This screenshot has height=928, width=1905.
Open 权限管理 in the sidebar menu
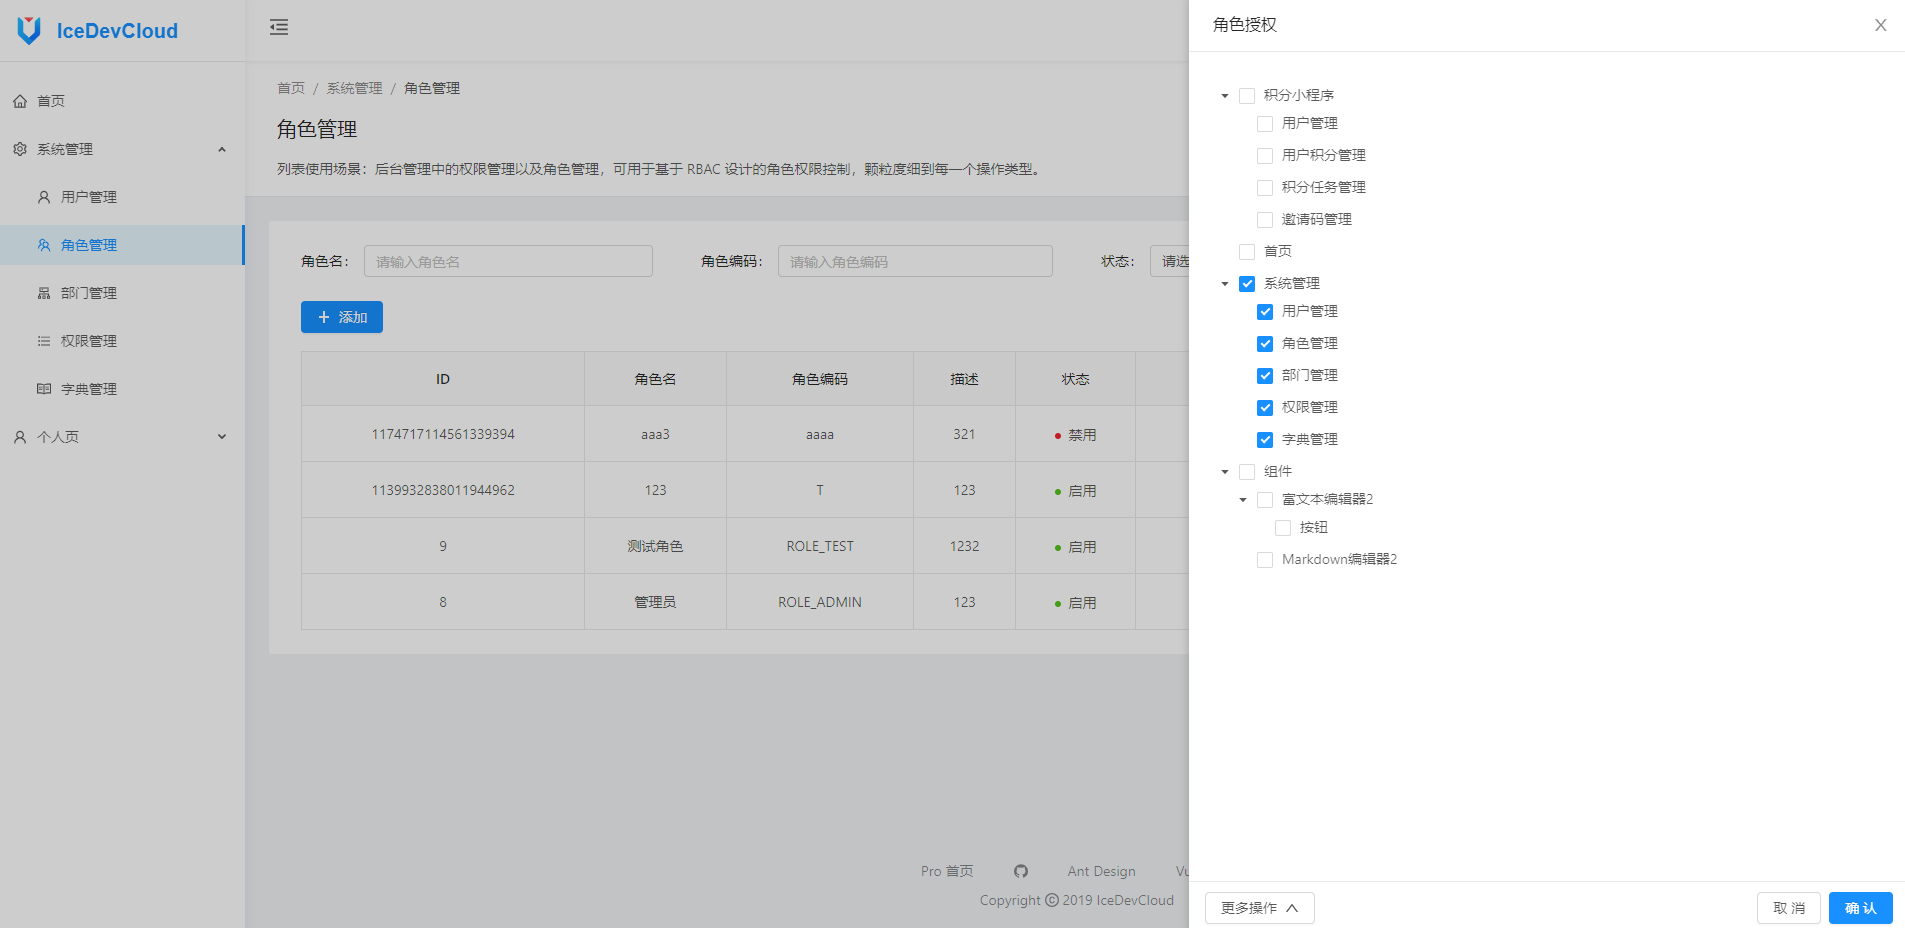click(x=122, y=341)
